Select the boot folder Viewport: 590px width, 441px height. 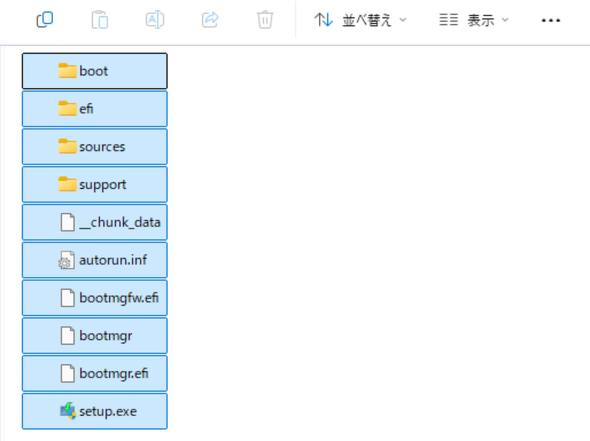click(94, 71)
